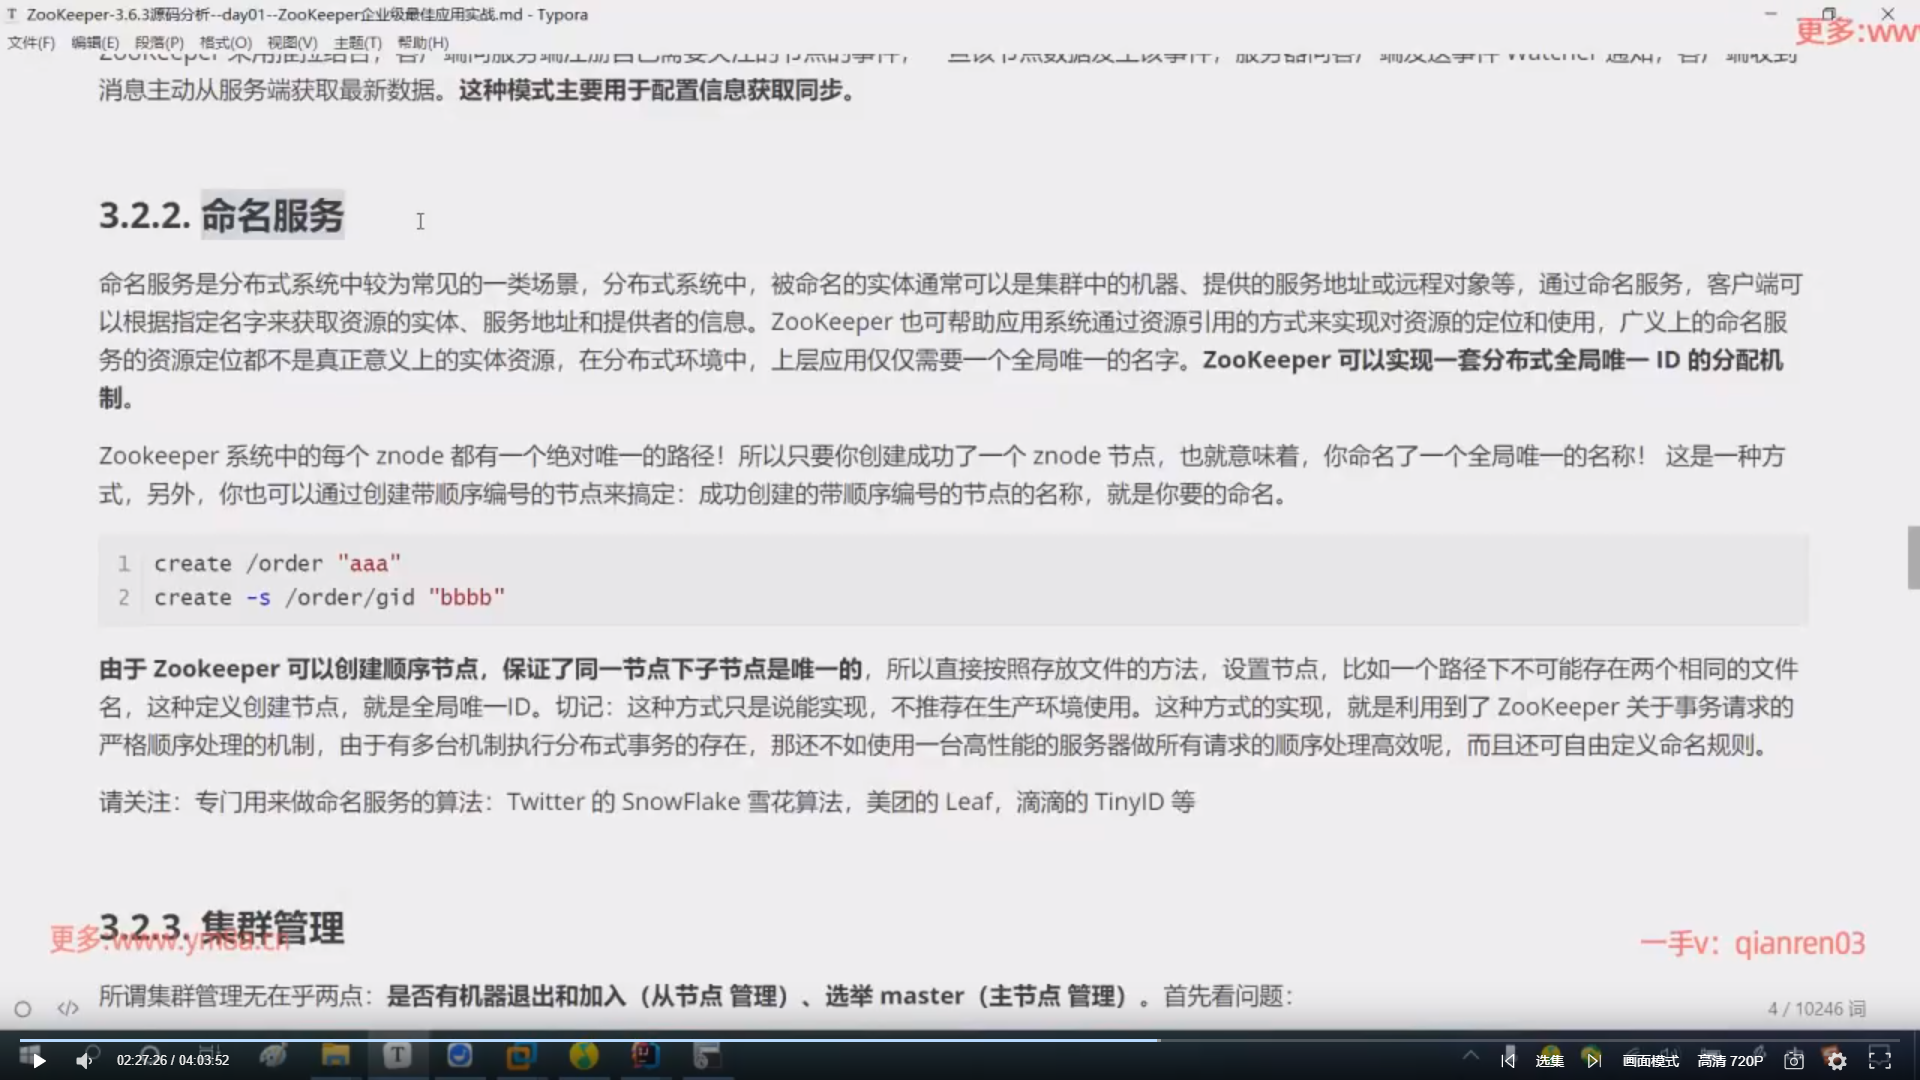This screenshot has height=1080, width=1920.
Task: Skip to next episode
Action: (x=1593, y=1060)
